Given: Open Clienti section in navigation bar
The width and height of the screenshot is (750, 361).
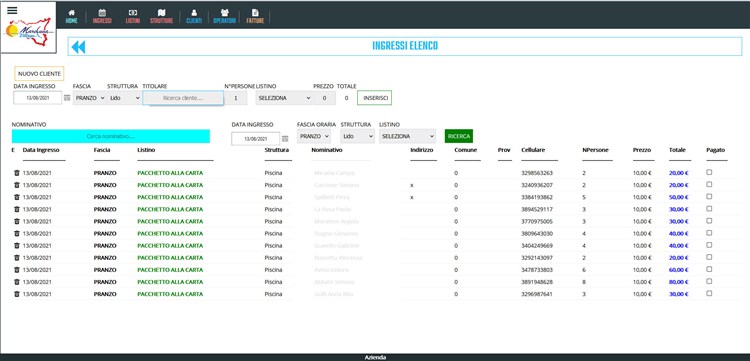Looking at the screenshot, I should coord(194,17).
